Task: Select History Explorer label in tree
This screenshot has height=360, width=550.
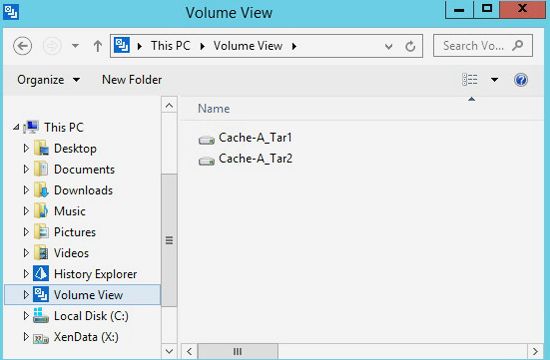Action: pos(95,274)
